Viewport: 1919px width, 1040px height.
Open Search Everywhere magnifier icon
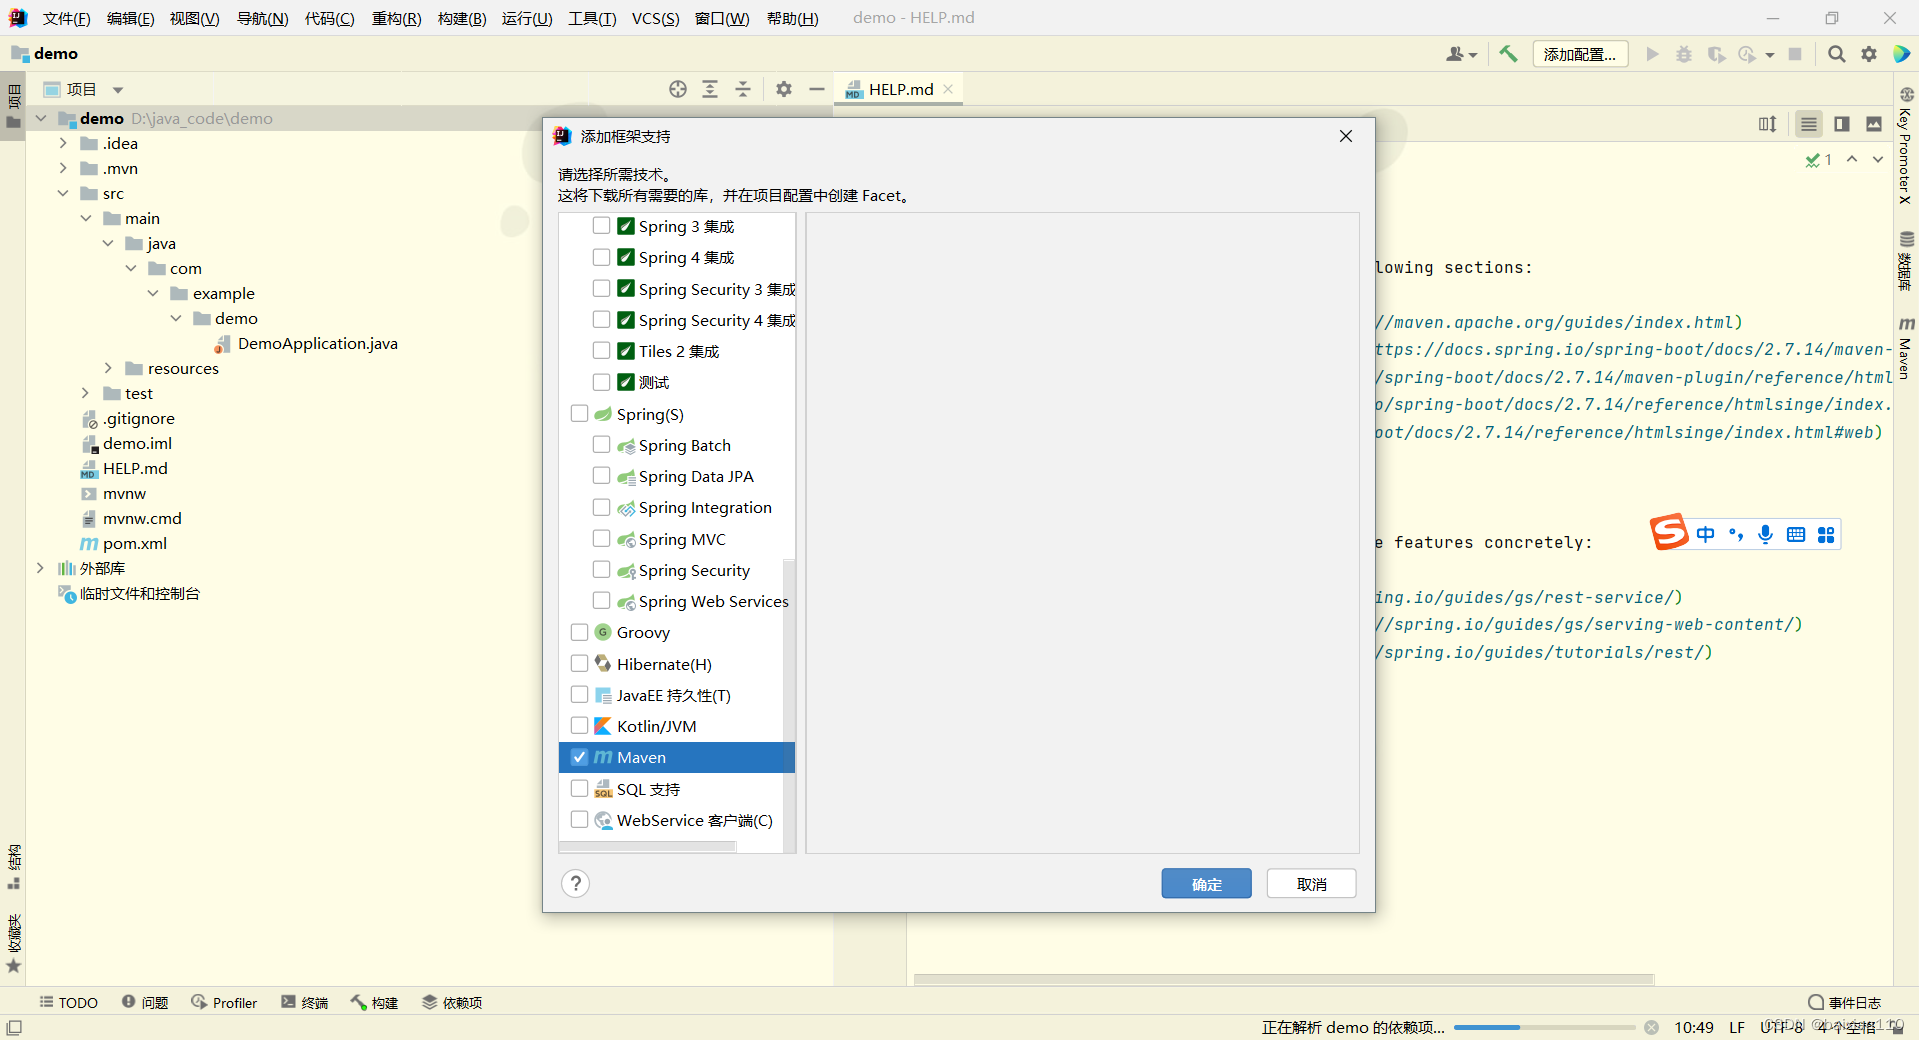click(1837, 54)
